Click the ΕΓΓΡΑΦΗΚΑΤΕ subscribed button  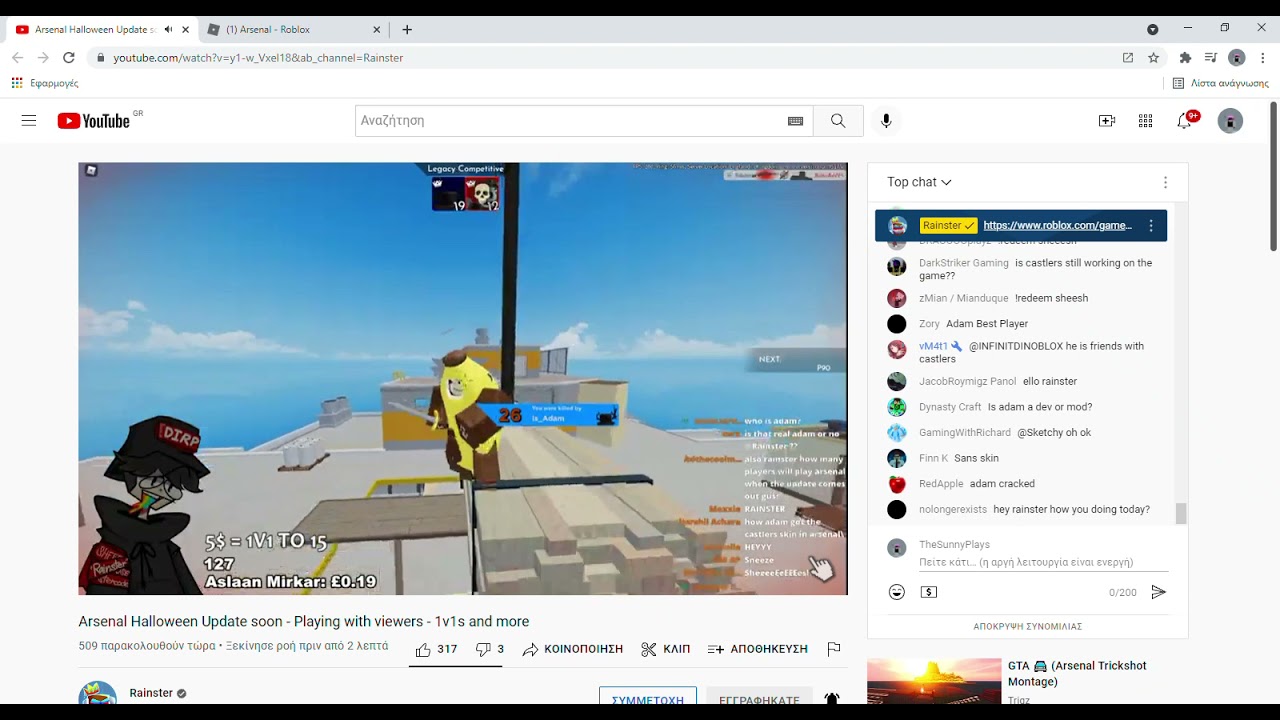click(759, 696)
